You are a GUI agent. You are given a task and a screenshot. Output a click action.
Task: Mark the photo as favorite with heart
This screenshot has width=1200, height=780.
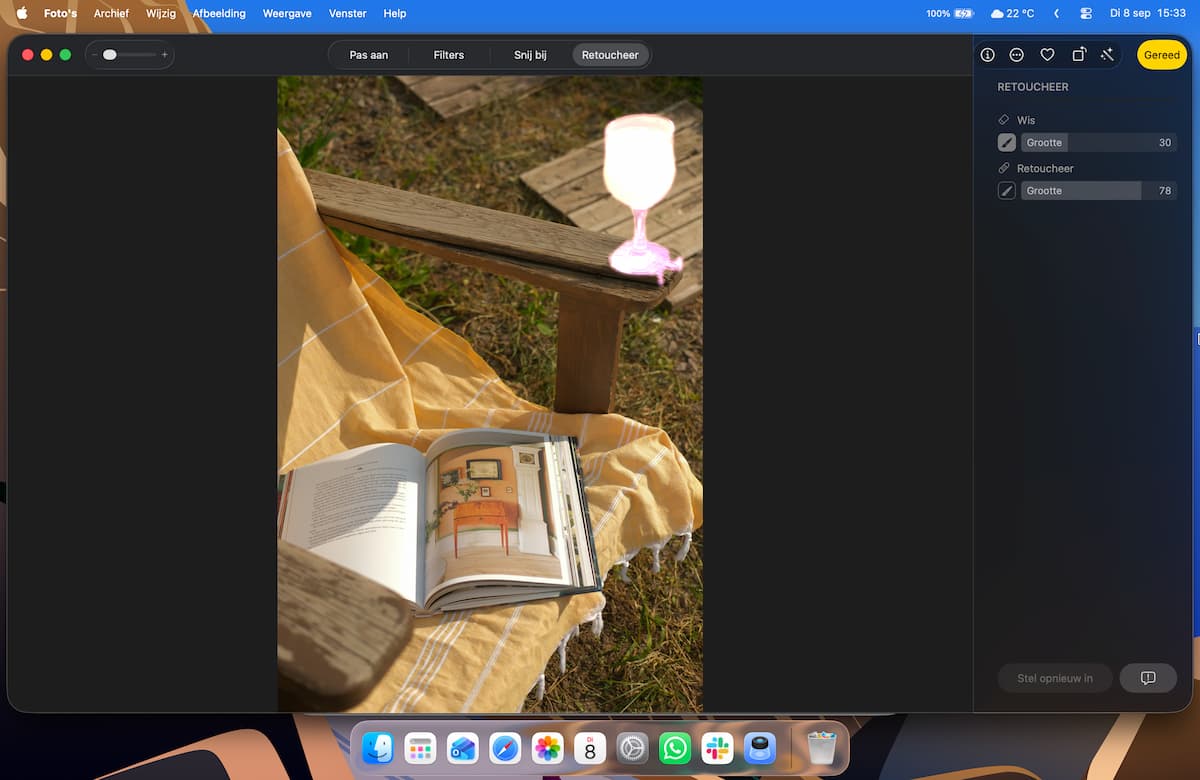coord(1047,55)
